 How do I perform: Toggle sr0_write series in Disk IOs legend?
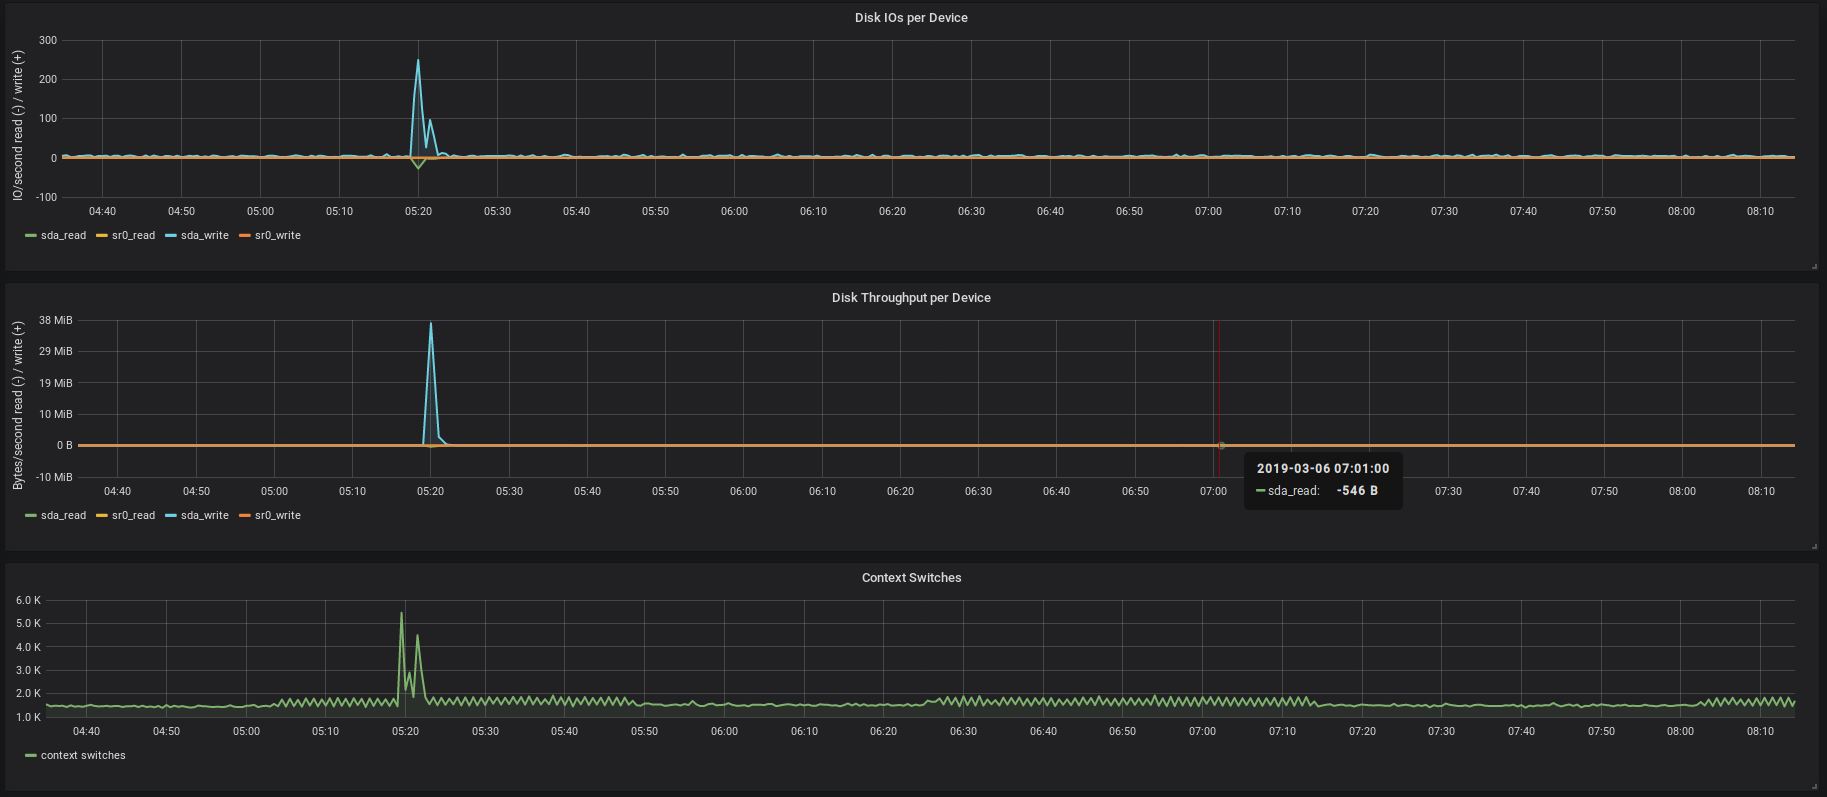(277, 236)
